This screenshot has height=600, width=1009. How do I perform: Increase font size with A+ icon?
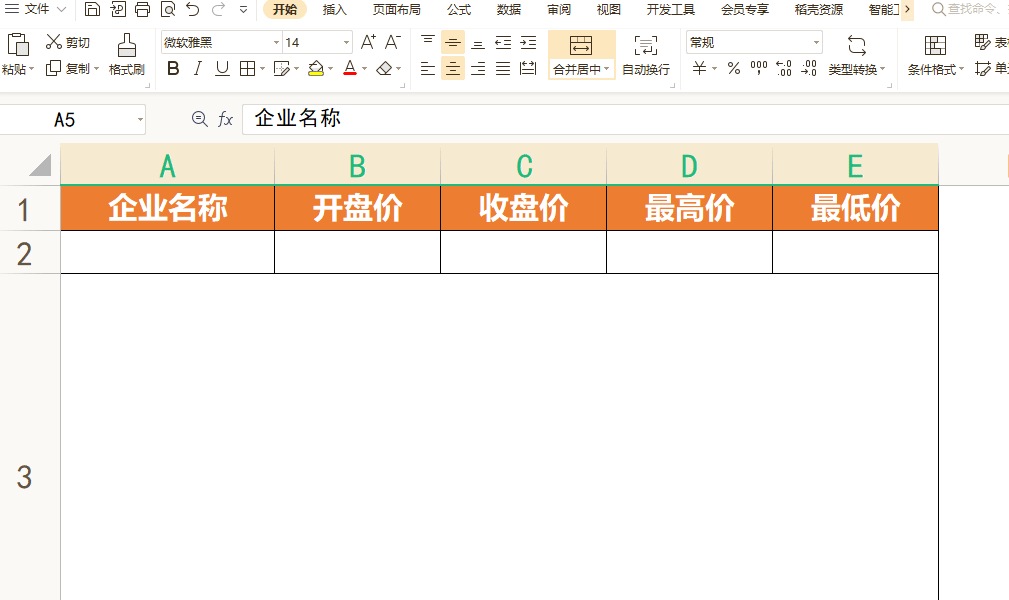point(368,42)
